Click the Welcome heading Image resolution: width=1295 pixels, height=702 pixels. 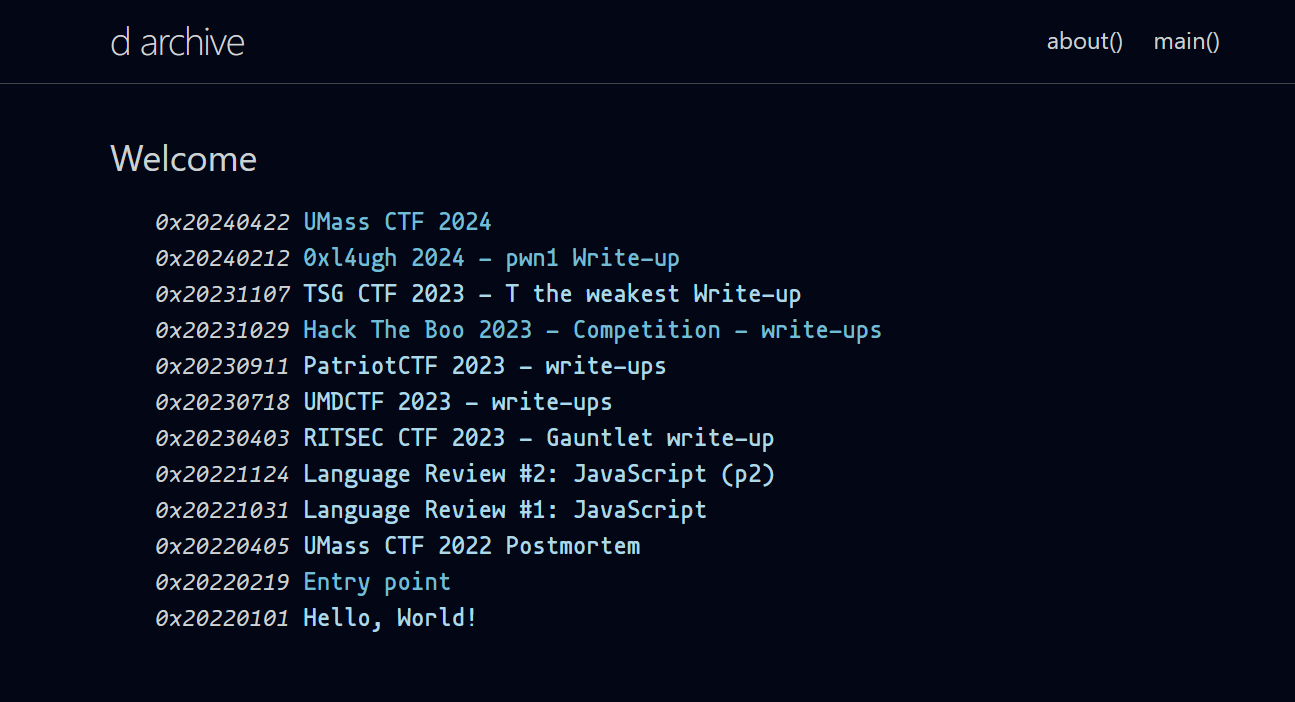(183, 159)
